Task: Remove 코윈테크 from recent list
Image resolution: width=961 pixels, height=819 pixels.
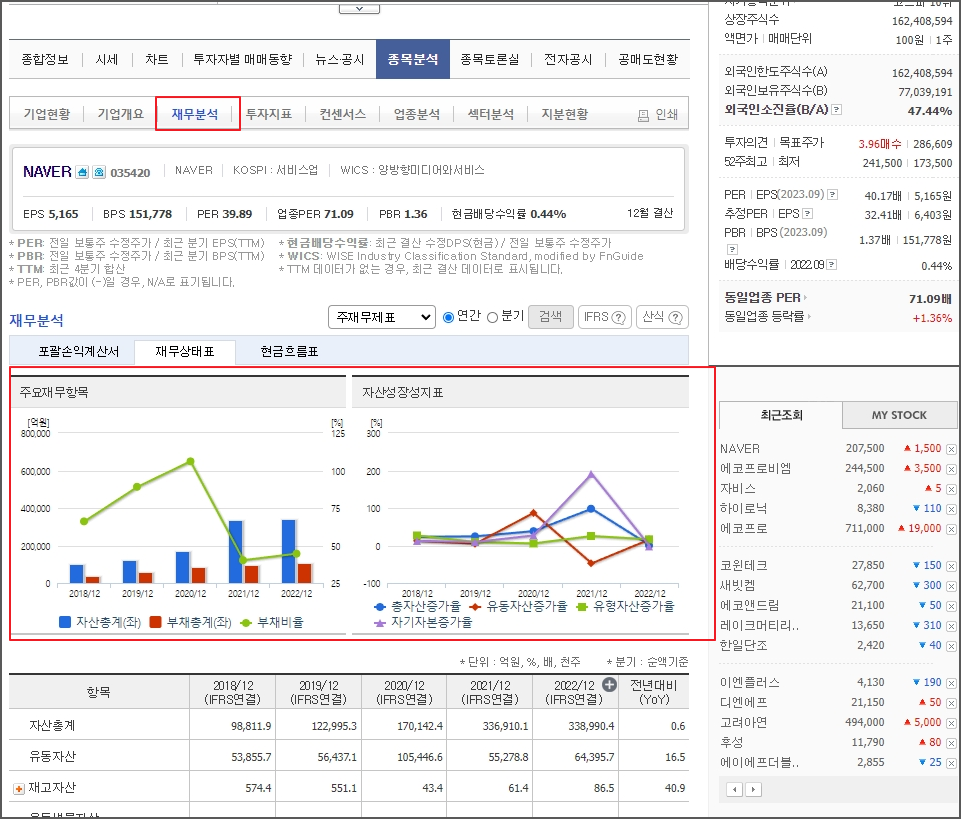Action: [951, 566]
